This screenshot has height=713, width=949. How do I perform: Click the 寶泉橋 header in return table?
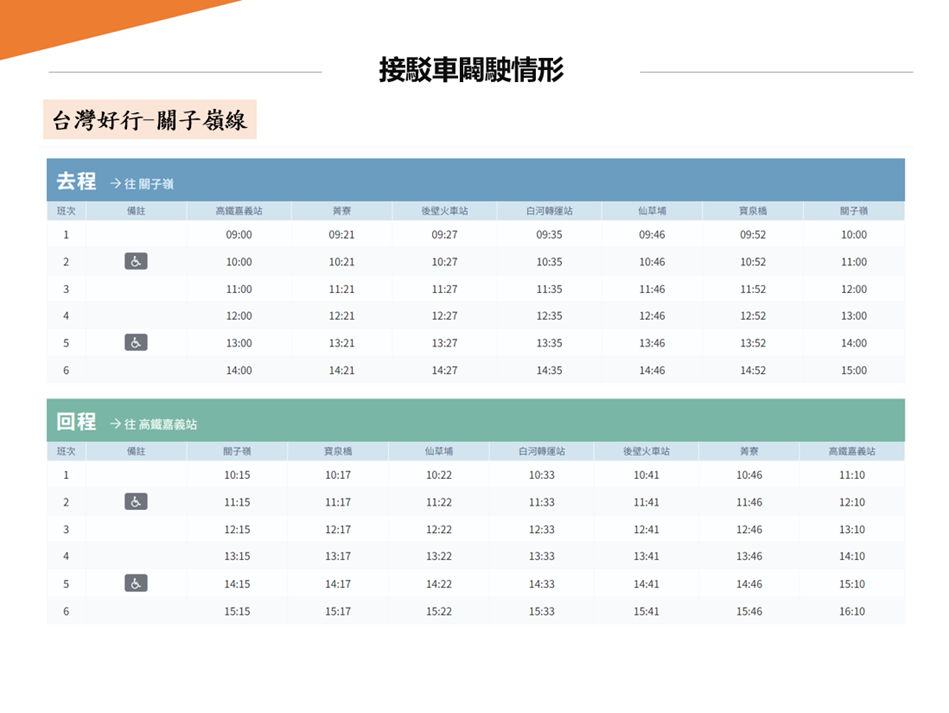pyautogui.click(x=337, y=451)
